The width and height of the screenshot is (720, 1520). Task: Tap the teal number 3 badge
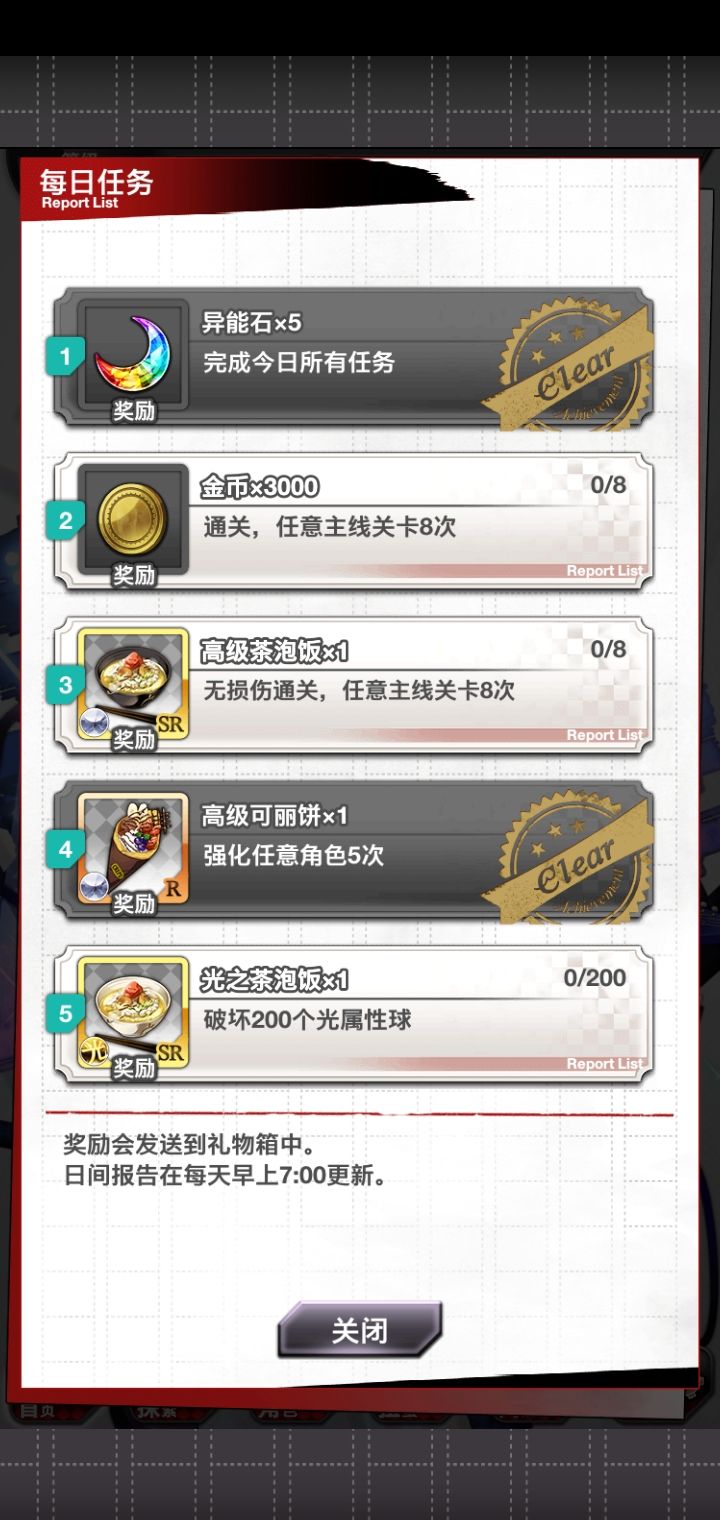coord(65,685)
